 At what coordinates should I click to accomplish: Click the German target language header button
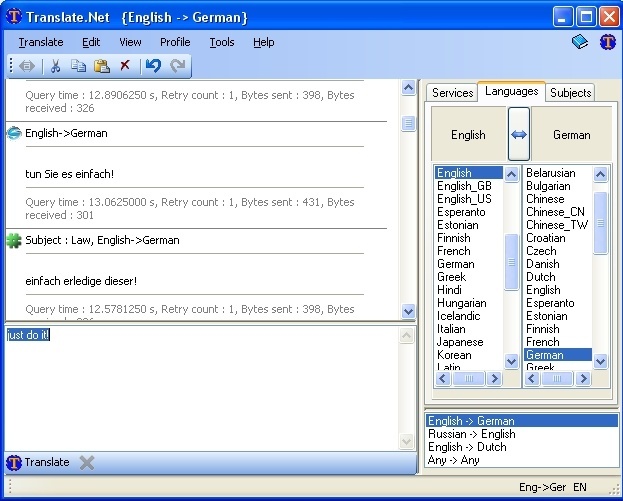571,134
